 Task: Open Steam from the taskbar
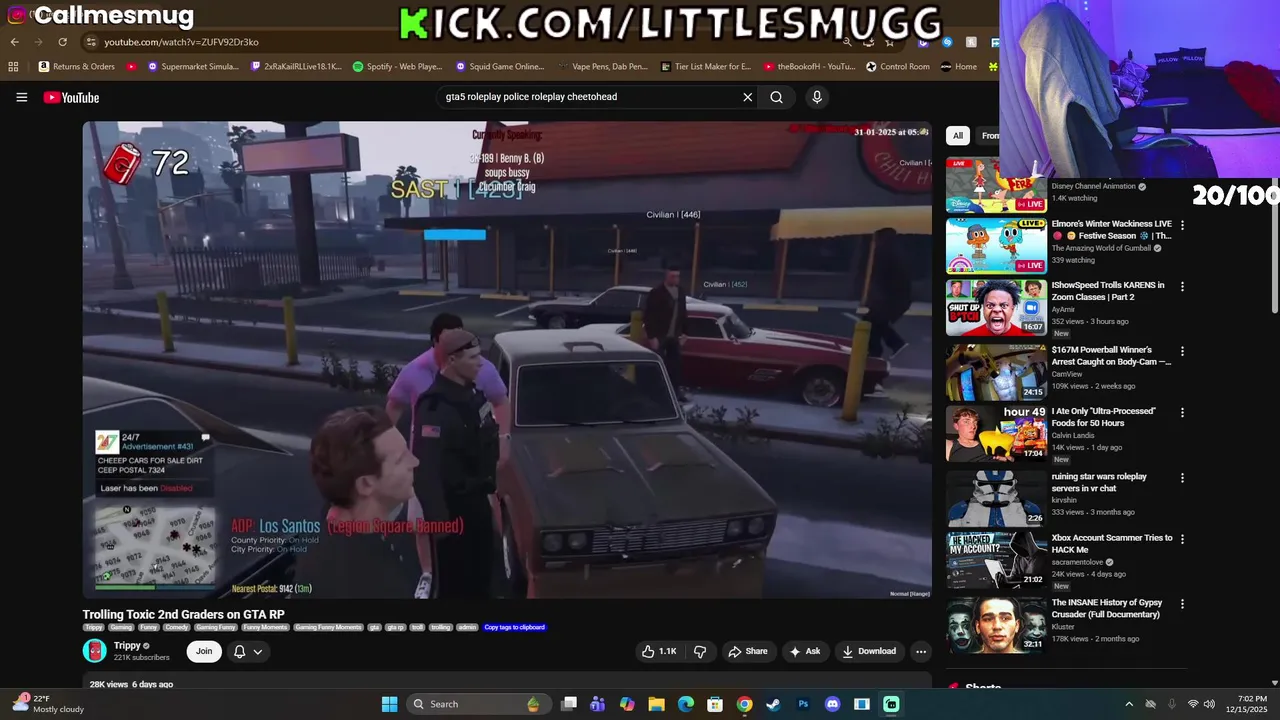coord(773,704)
